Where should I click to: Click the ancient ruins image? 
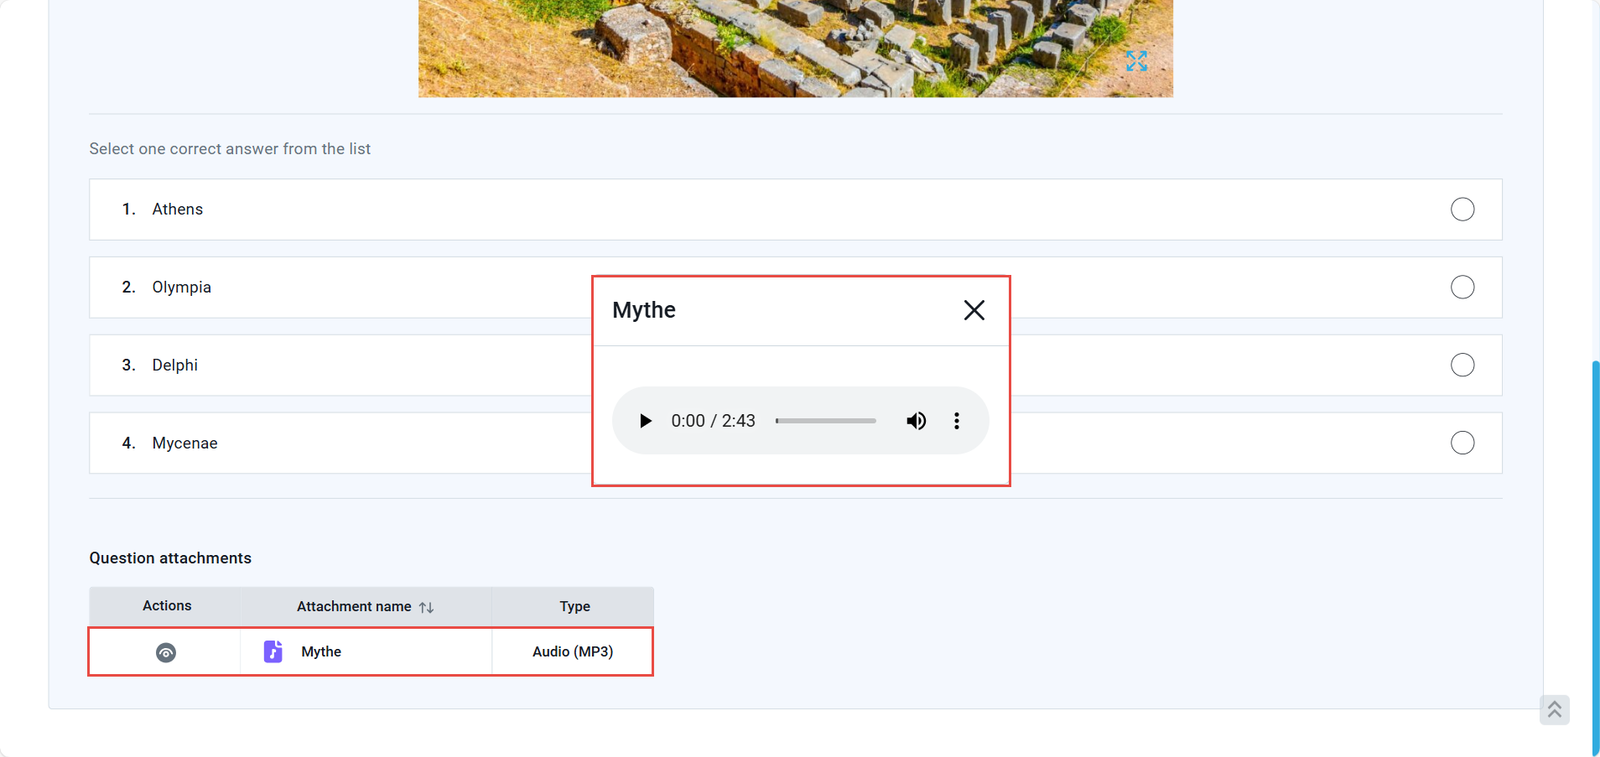pyautogui.click(x=795, y=48)
